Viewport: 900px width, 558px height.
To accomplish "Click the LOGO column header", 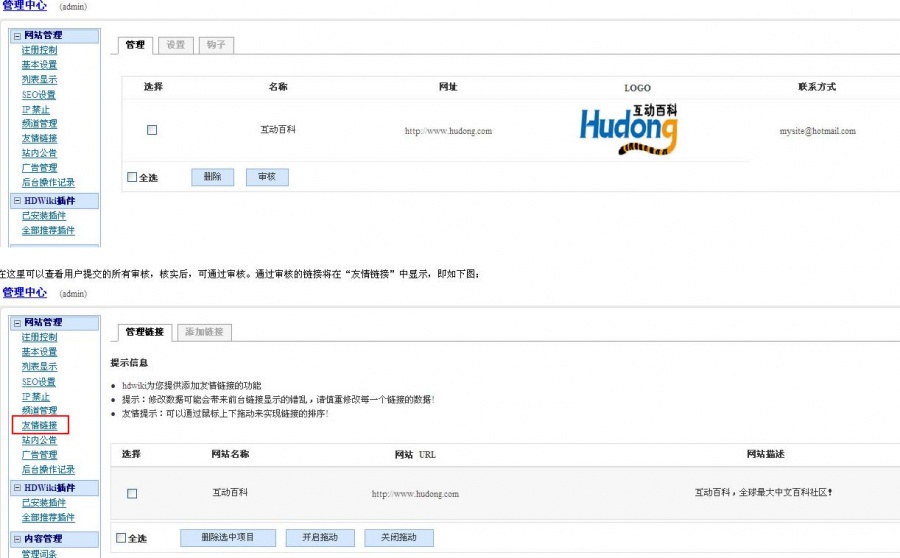I will [x=638, y=88].
